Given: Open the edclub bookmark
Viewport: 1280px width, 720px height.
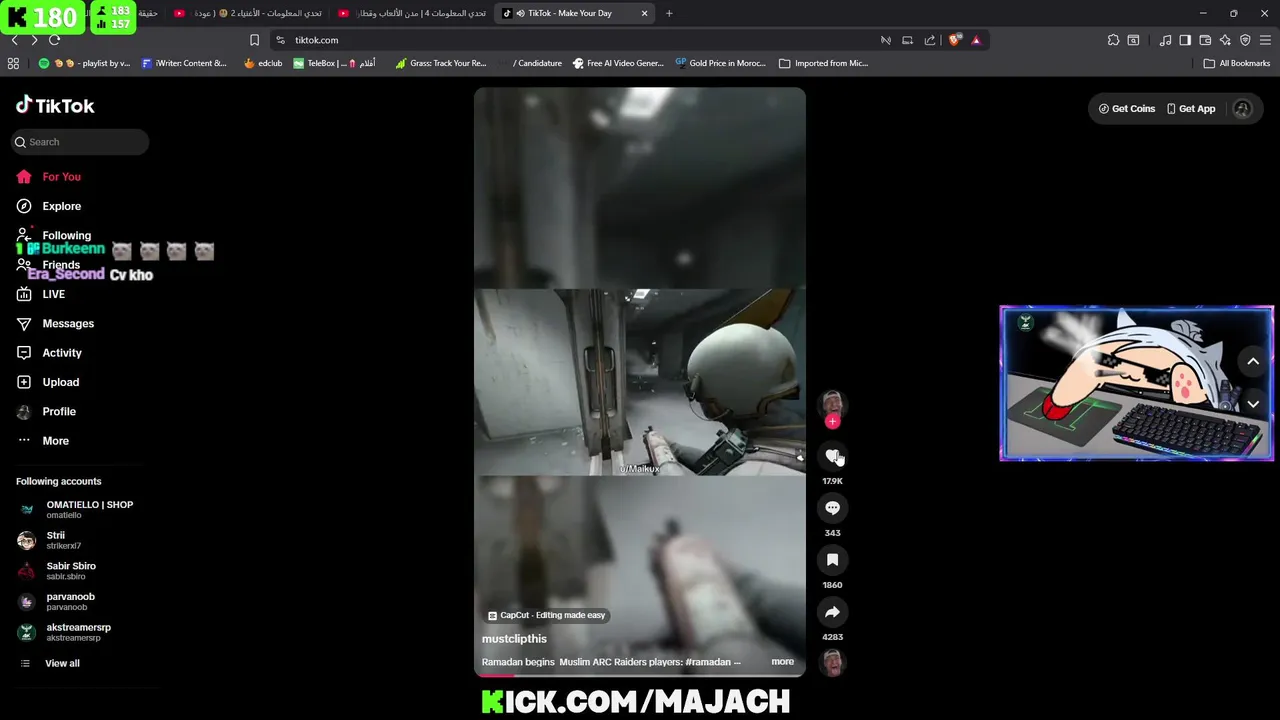Looking at the screenshot, I should pos(263,63).
